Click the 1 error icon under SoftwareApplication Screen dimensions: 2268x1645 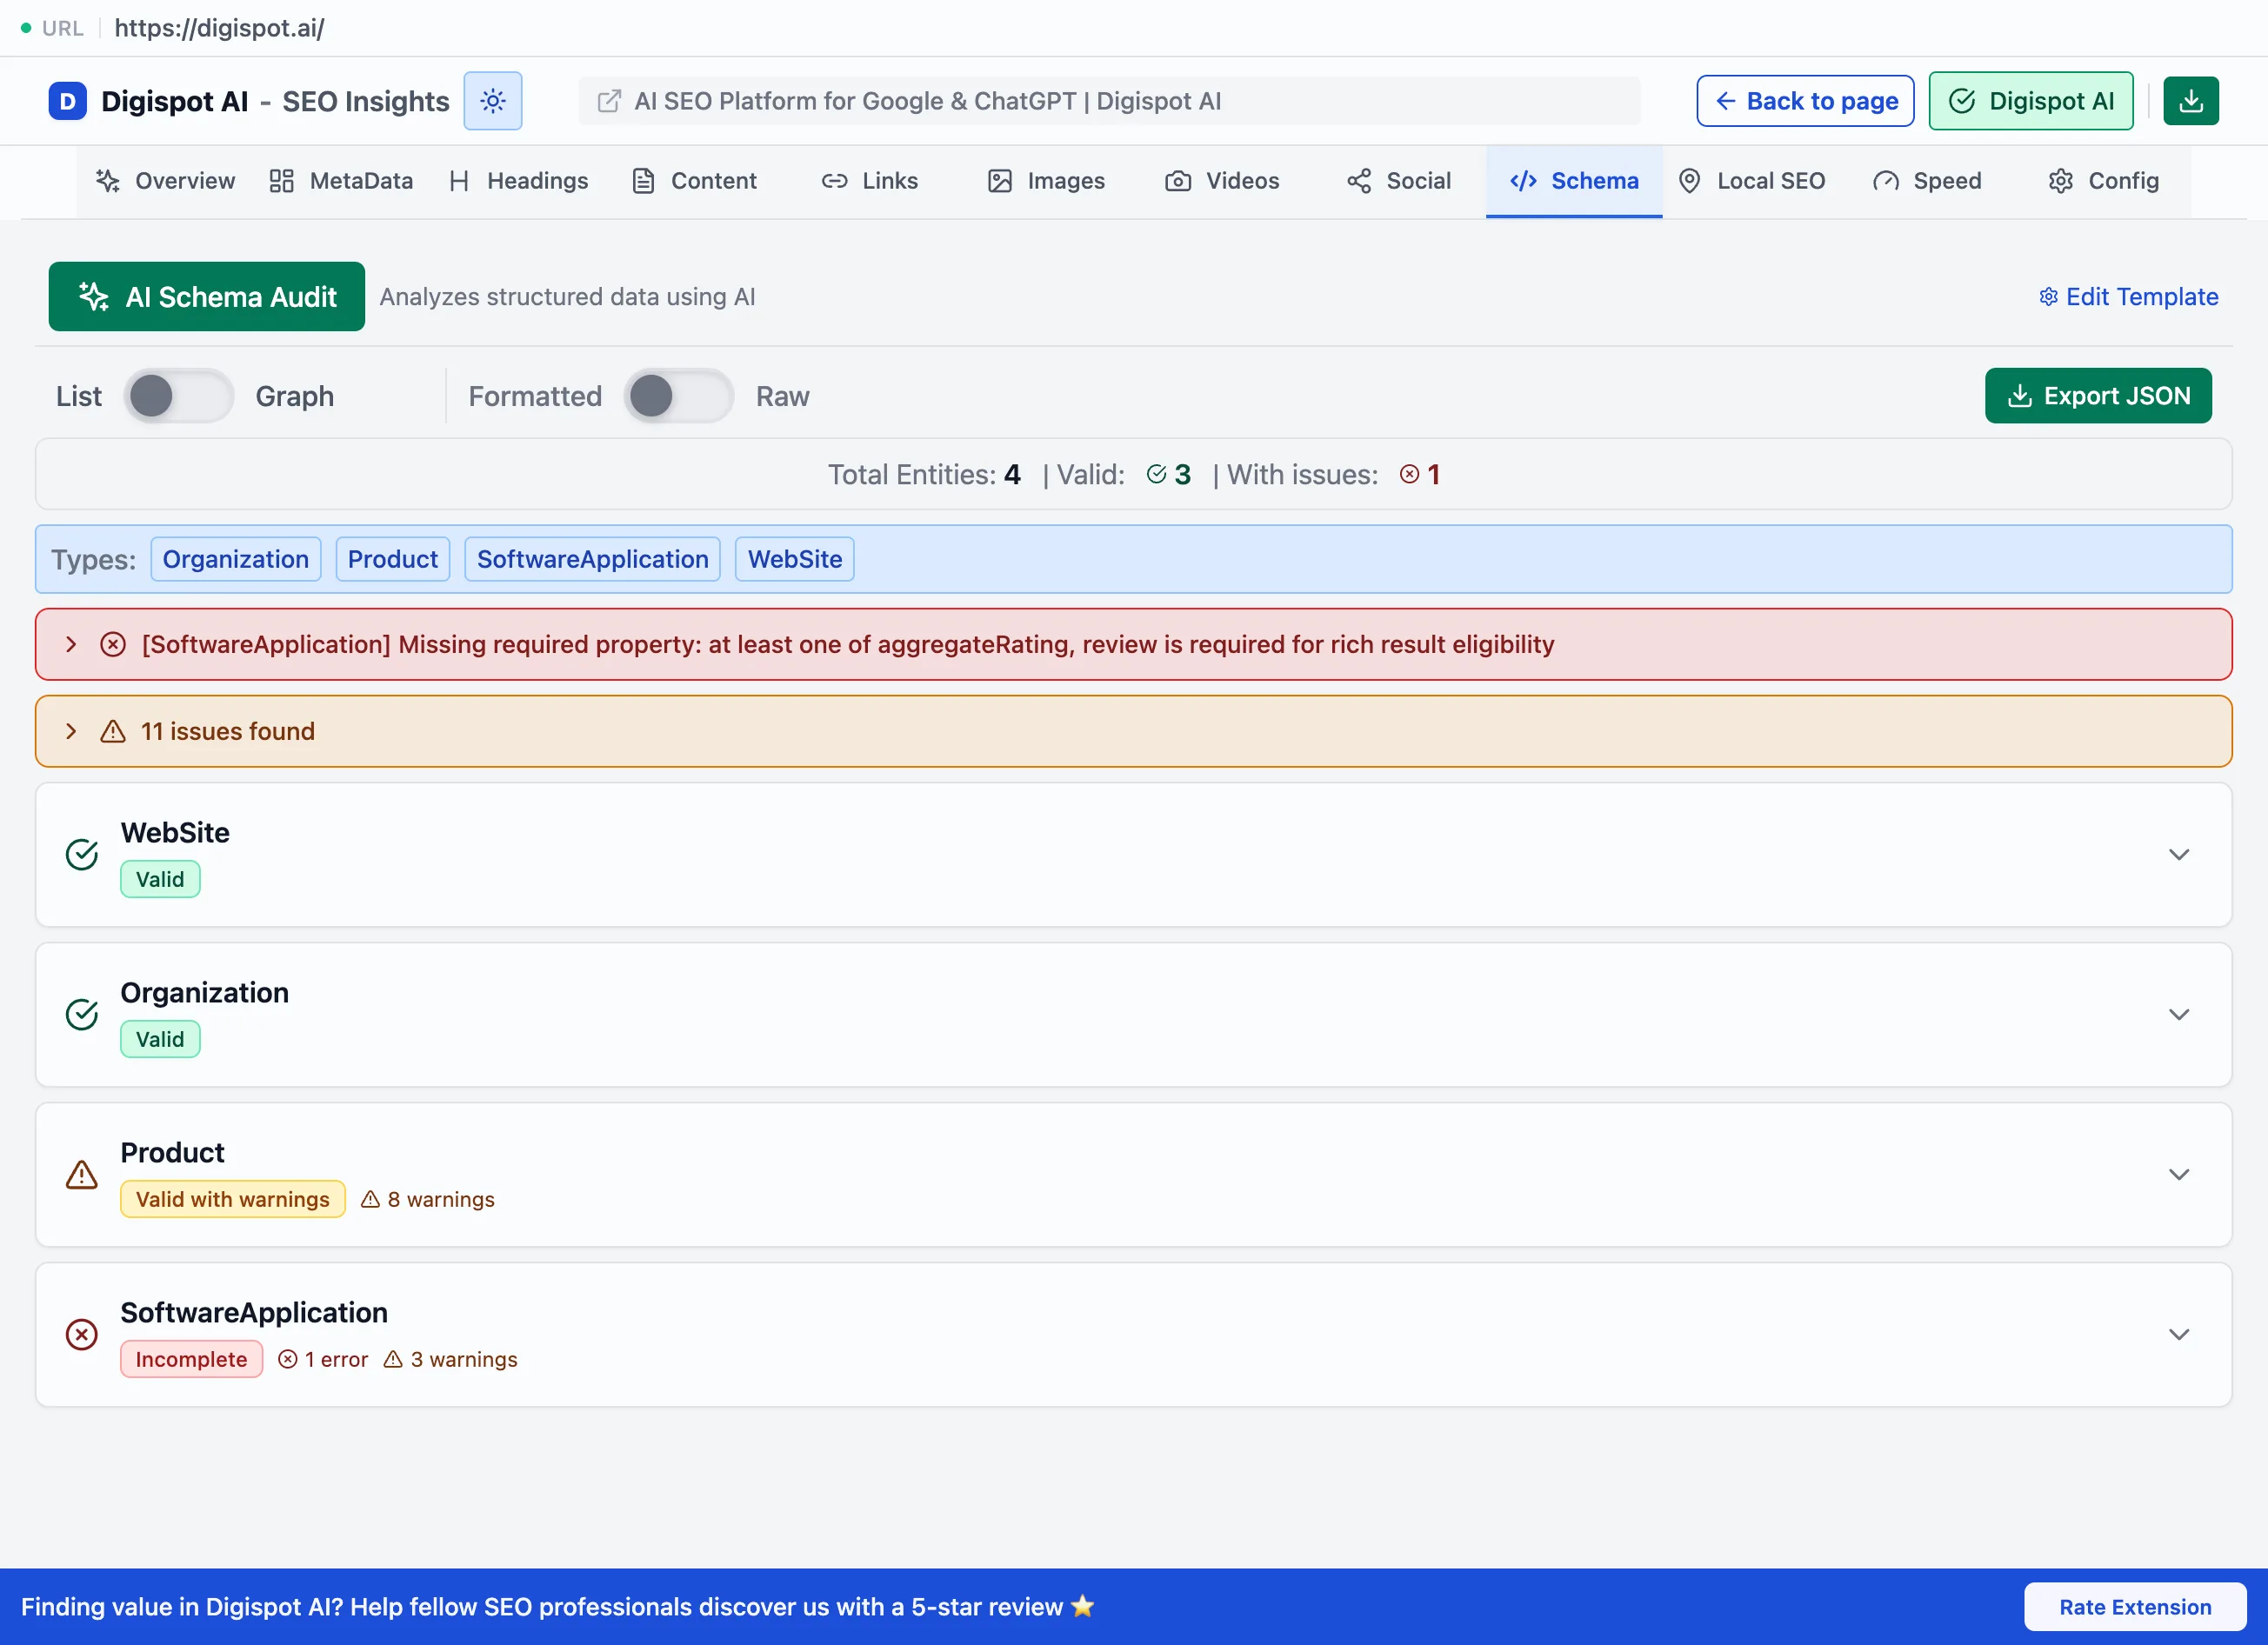click(x=287, y=1359)
